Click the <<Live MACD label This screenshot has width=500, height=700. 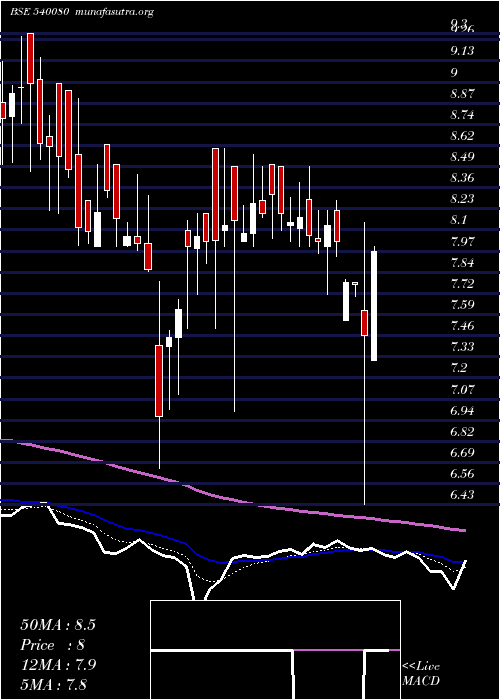pos(421,674)
